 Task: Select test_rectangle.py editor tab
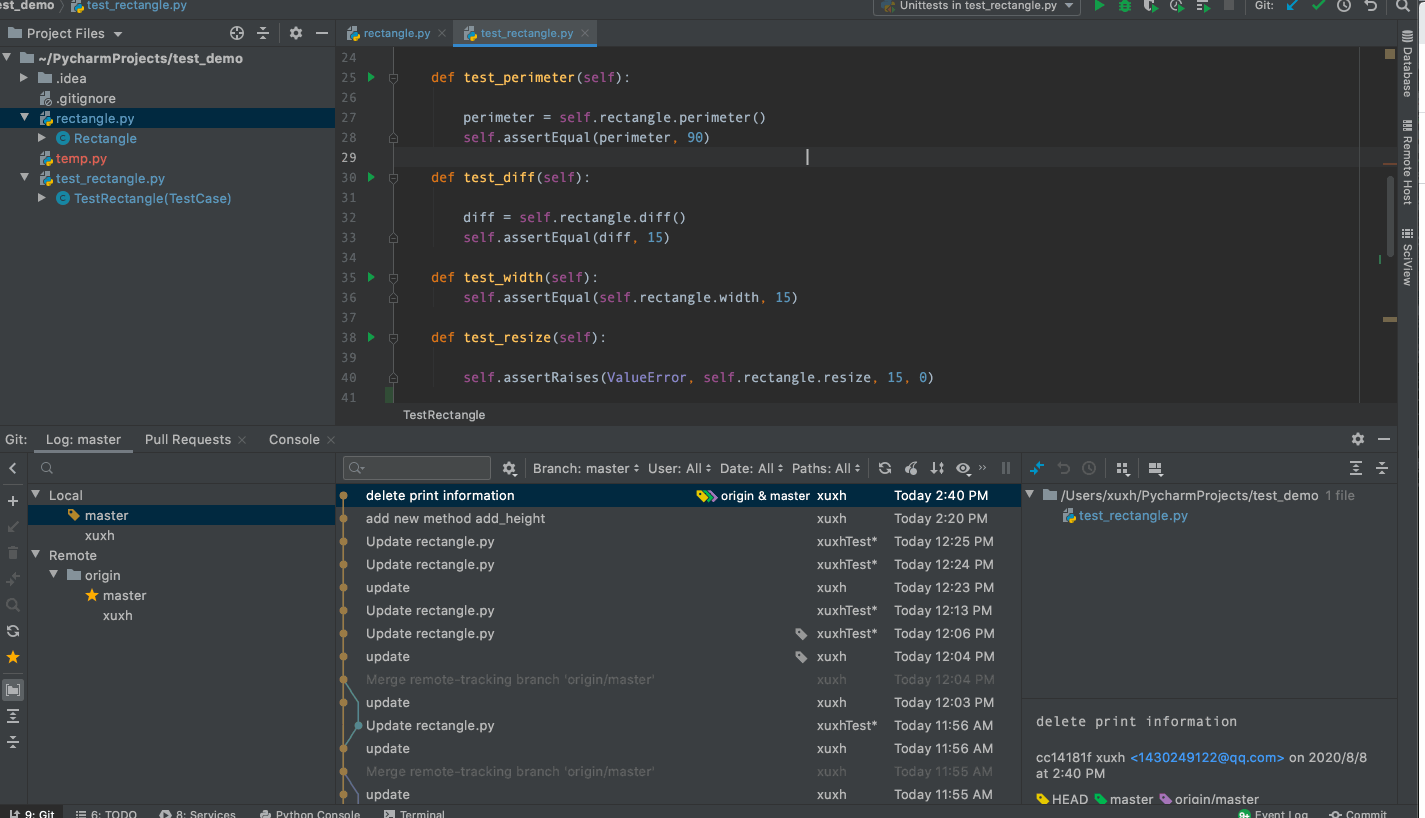coord(527,33)
